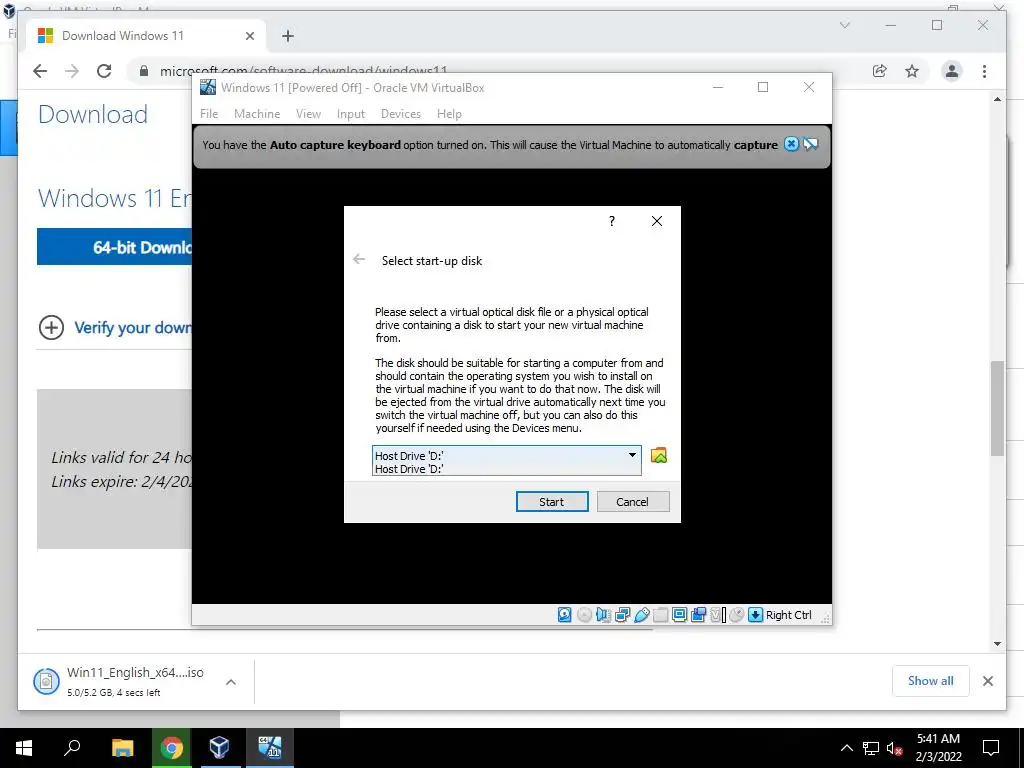Browse for a disk file via folder icon
Screen dimensions: 1024x768
(x=659, y=455)
